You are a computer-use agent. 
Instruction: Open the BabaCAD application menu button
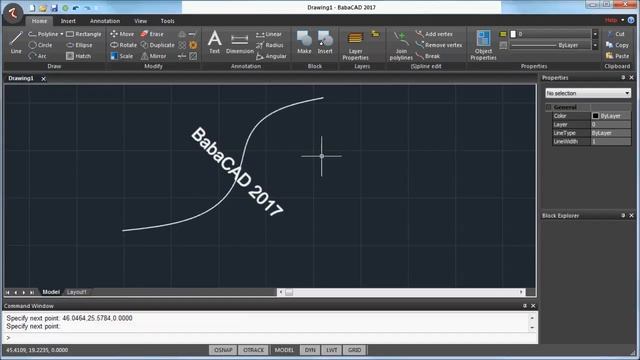tap(13, 13)
